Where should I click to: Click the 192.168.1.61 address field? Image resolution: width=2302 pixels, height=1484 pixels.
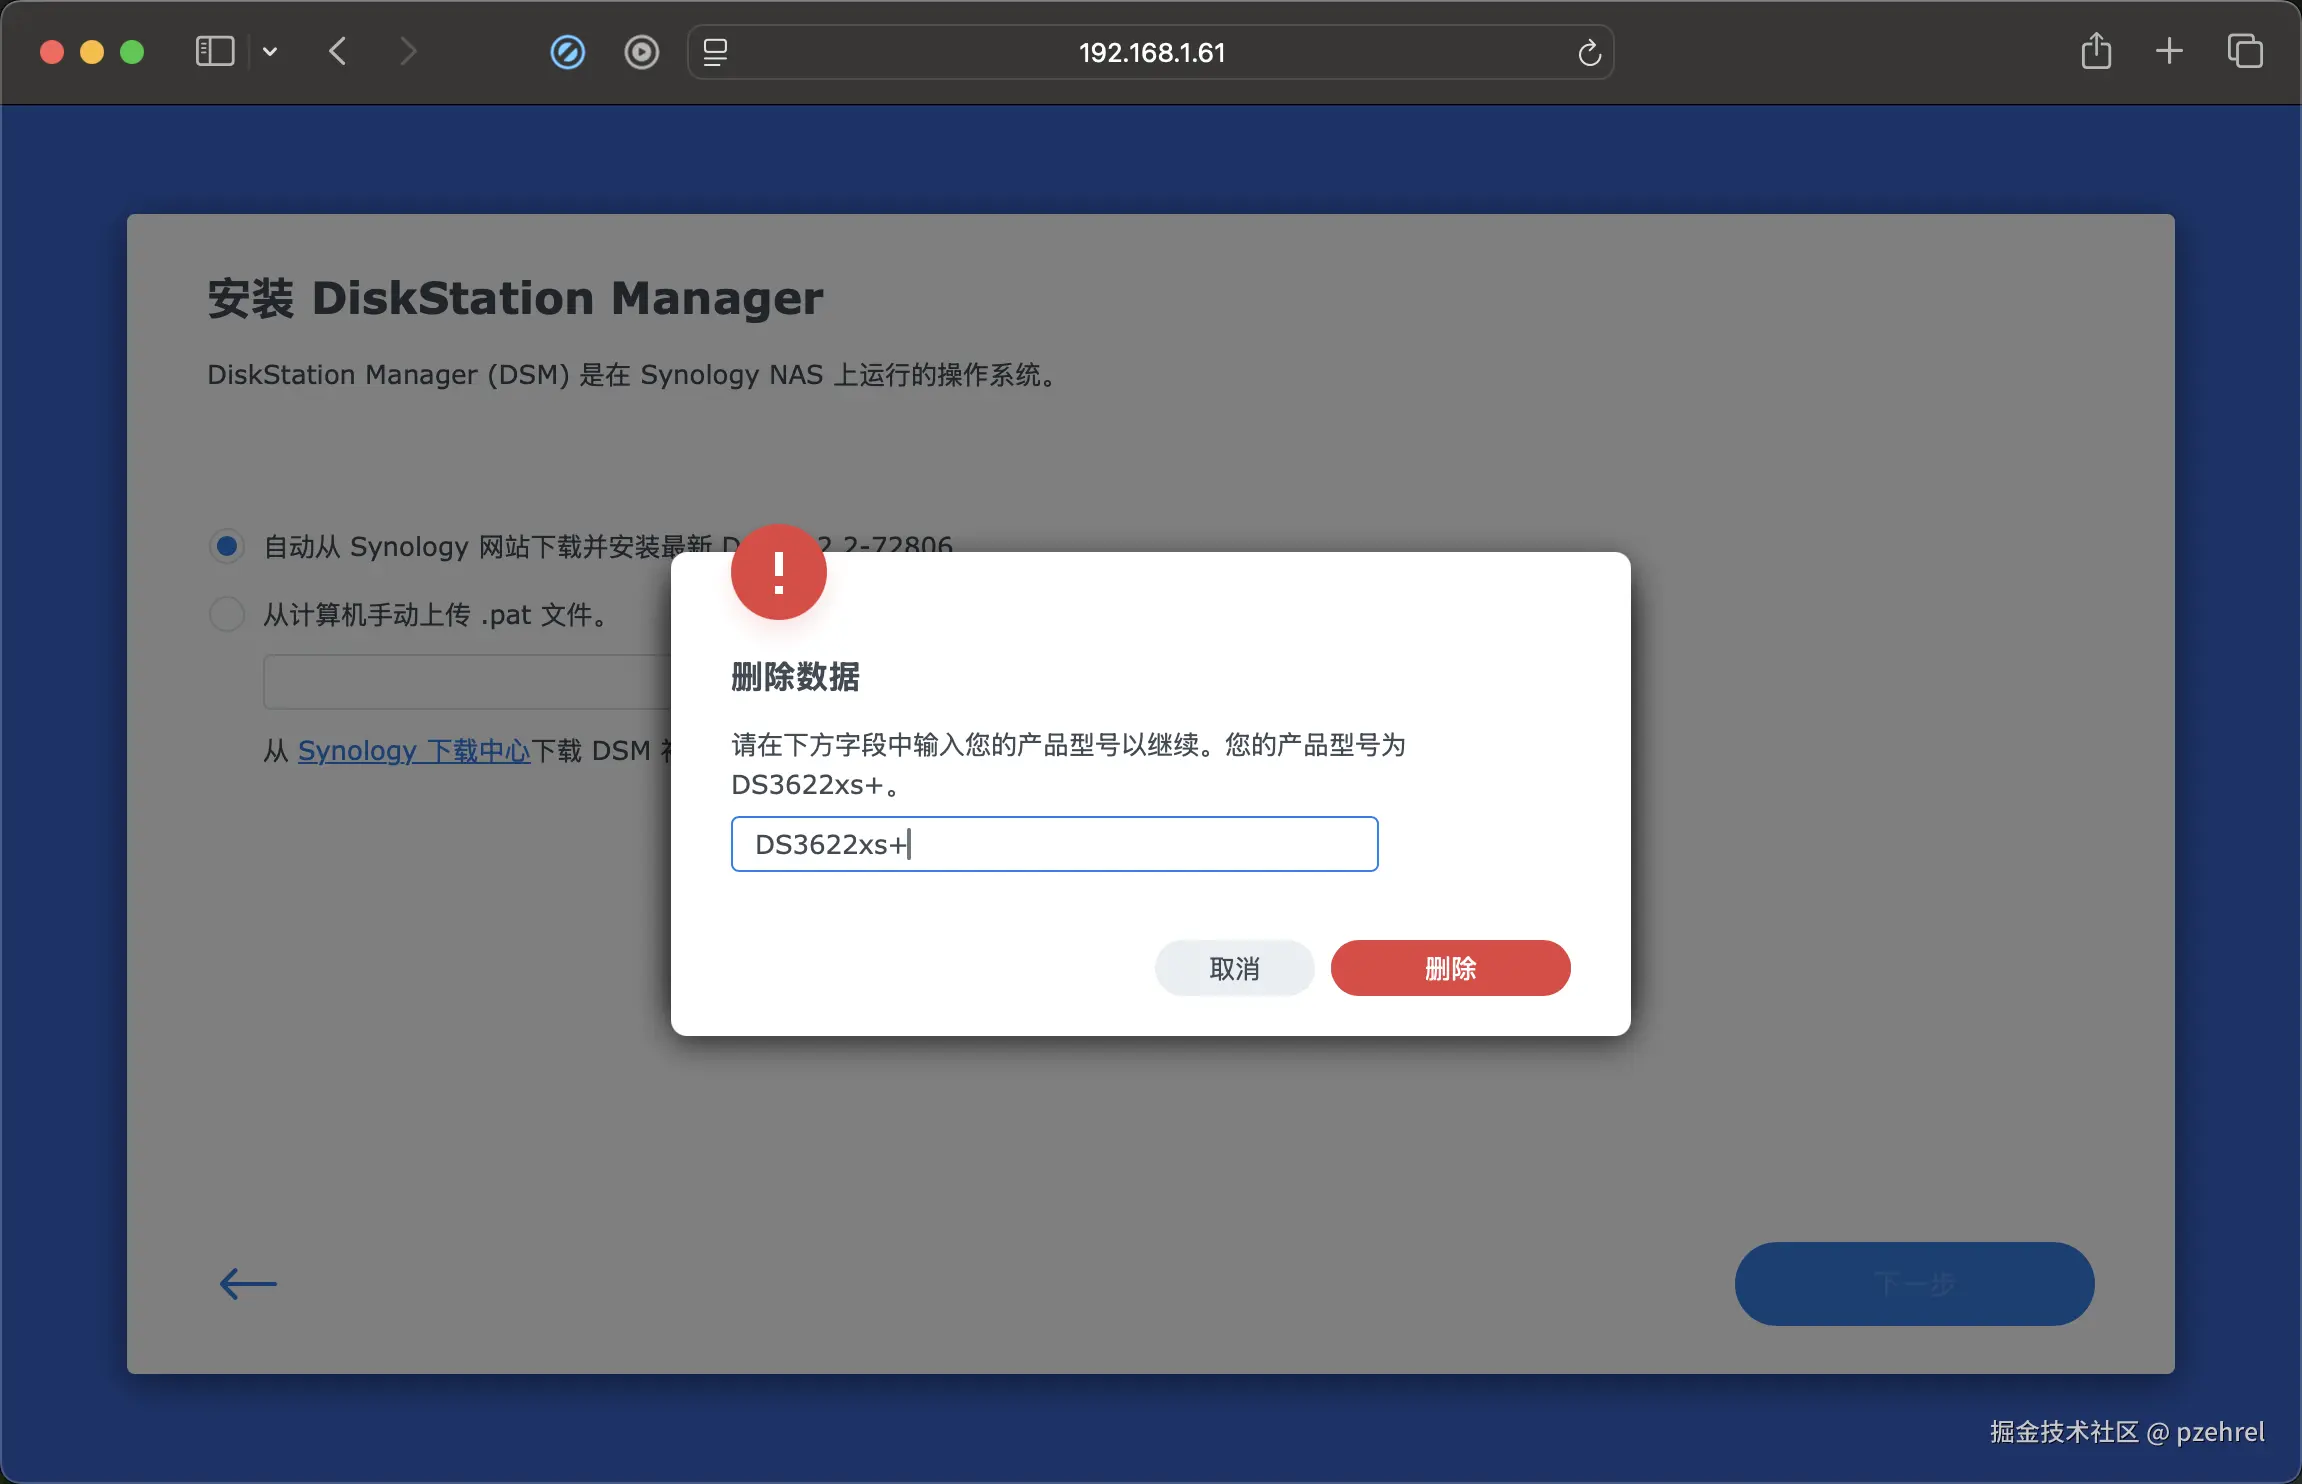click(1151, 52)
